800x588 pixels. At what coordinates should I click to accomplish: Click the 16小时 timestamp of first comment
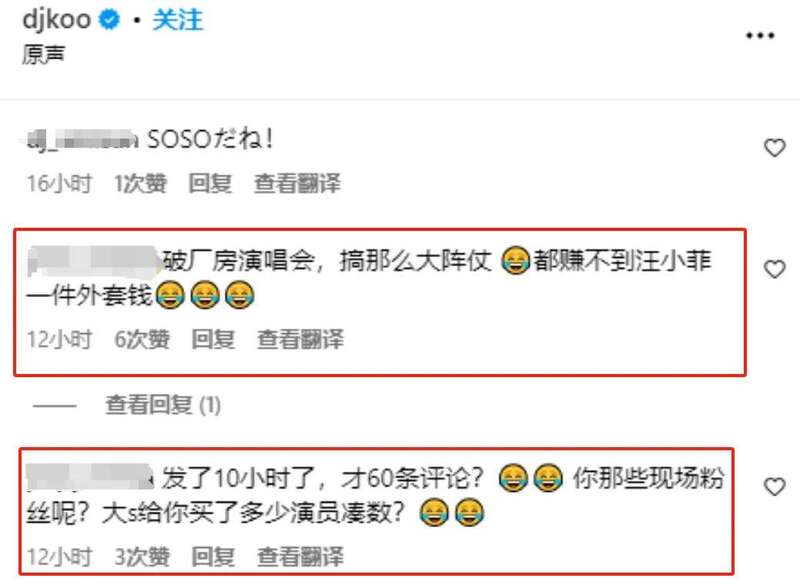tap(60, 184)
